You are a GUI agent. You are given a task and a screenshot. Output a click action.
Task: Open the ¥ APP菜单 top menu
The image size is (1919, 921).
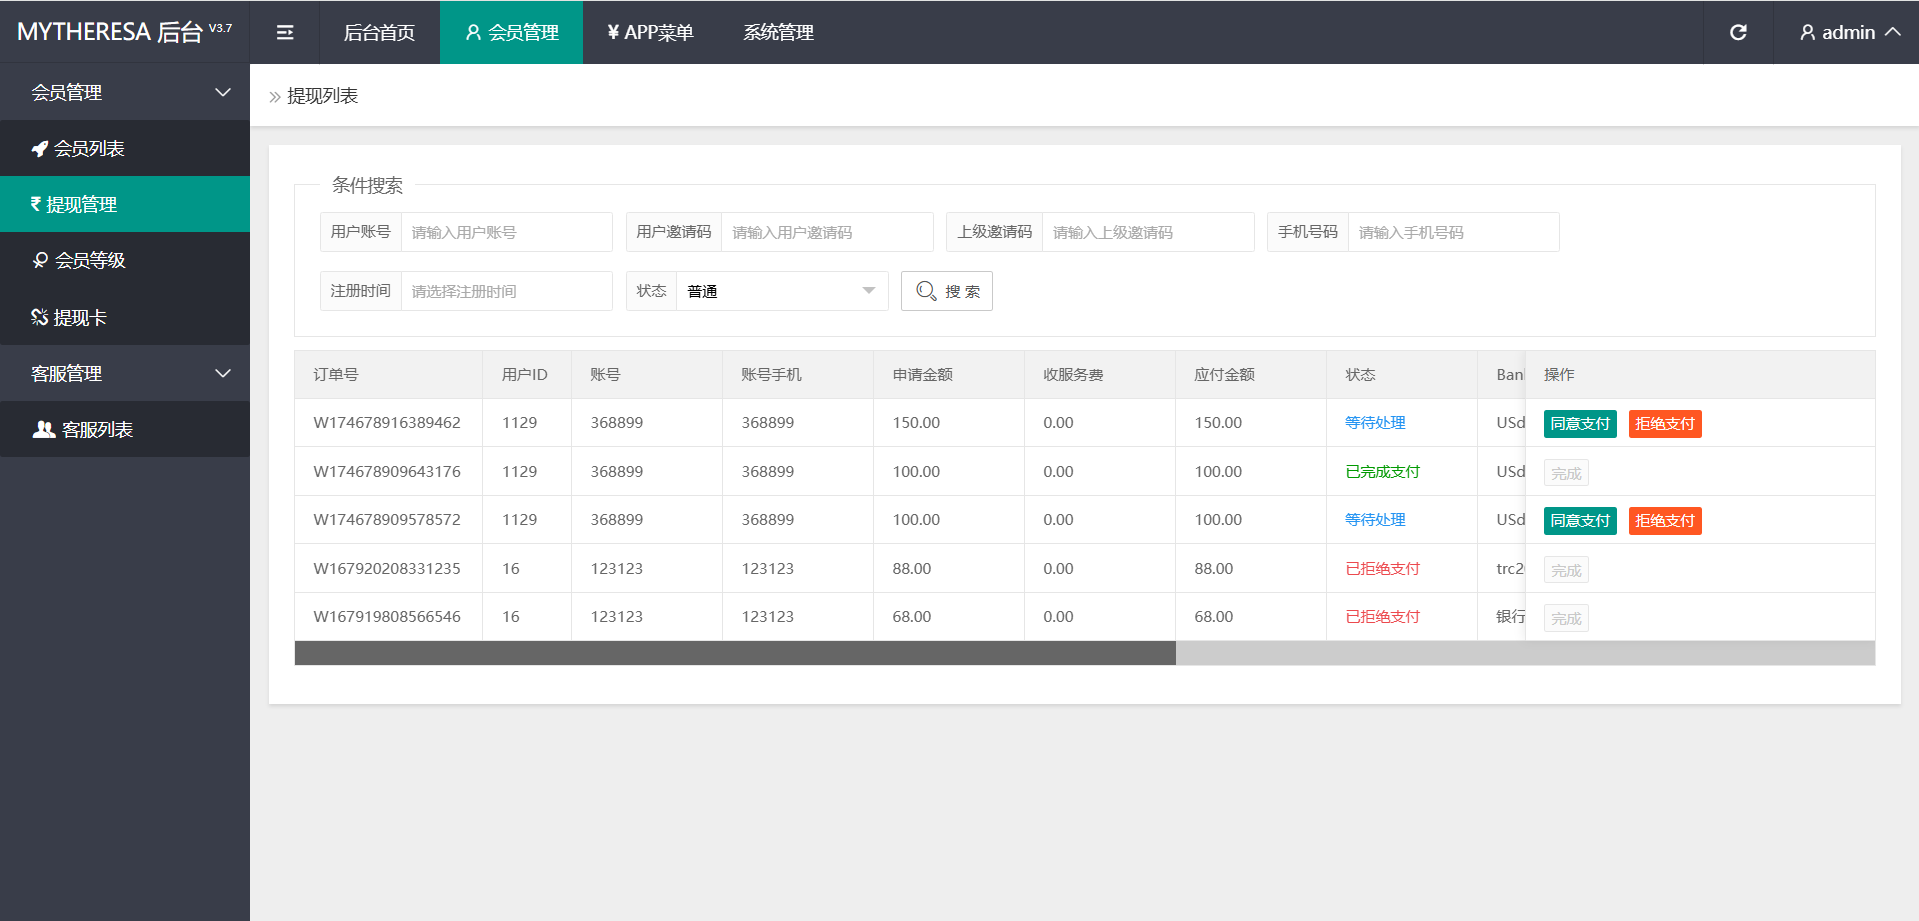650,33
